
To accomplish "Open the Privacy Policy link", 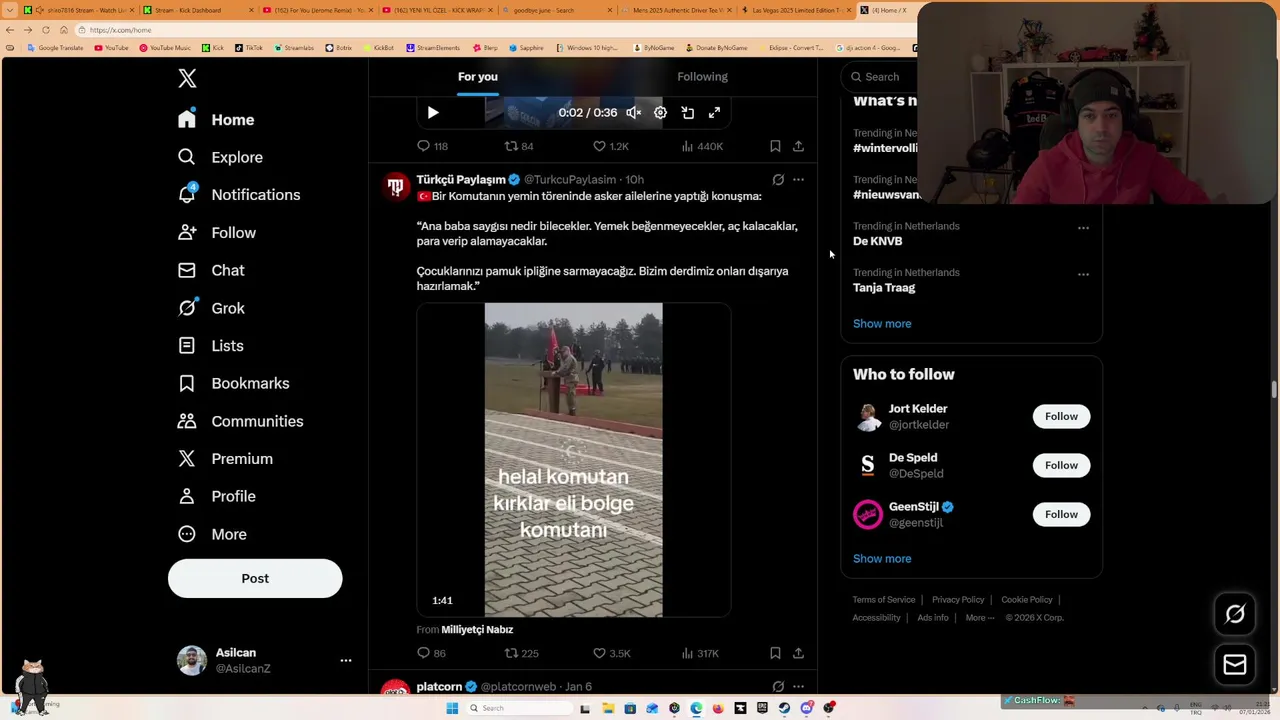I will [958, 600].
